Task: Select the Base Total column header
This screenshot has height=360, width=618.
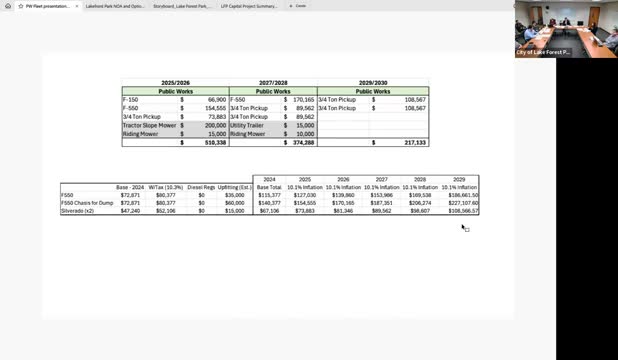Action: pyautogui.click(x=269, y=187)
